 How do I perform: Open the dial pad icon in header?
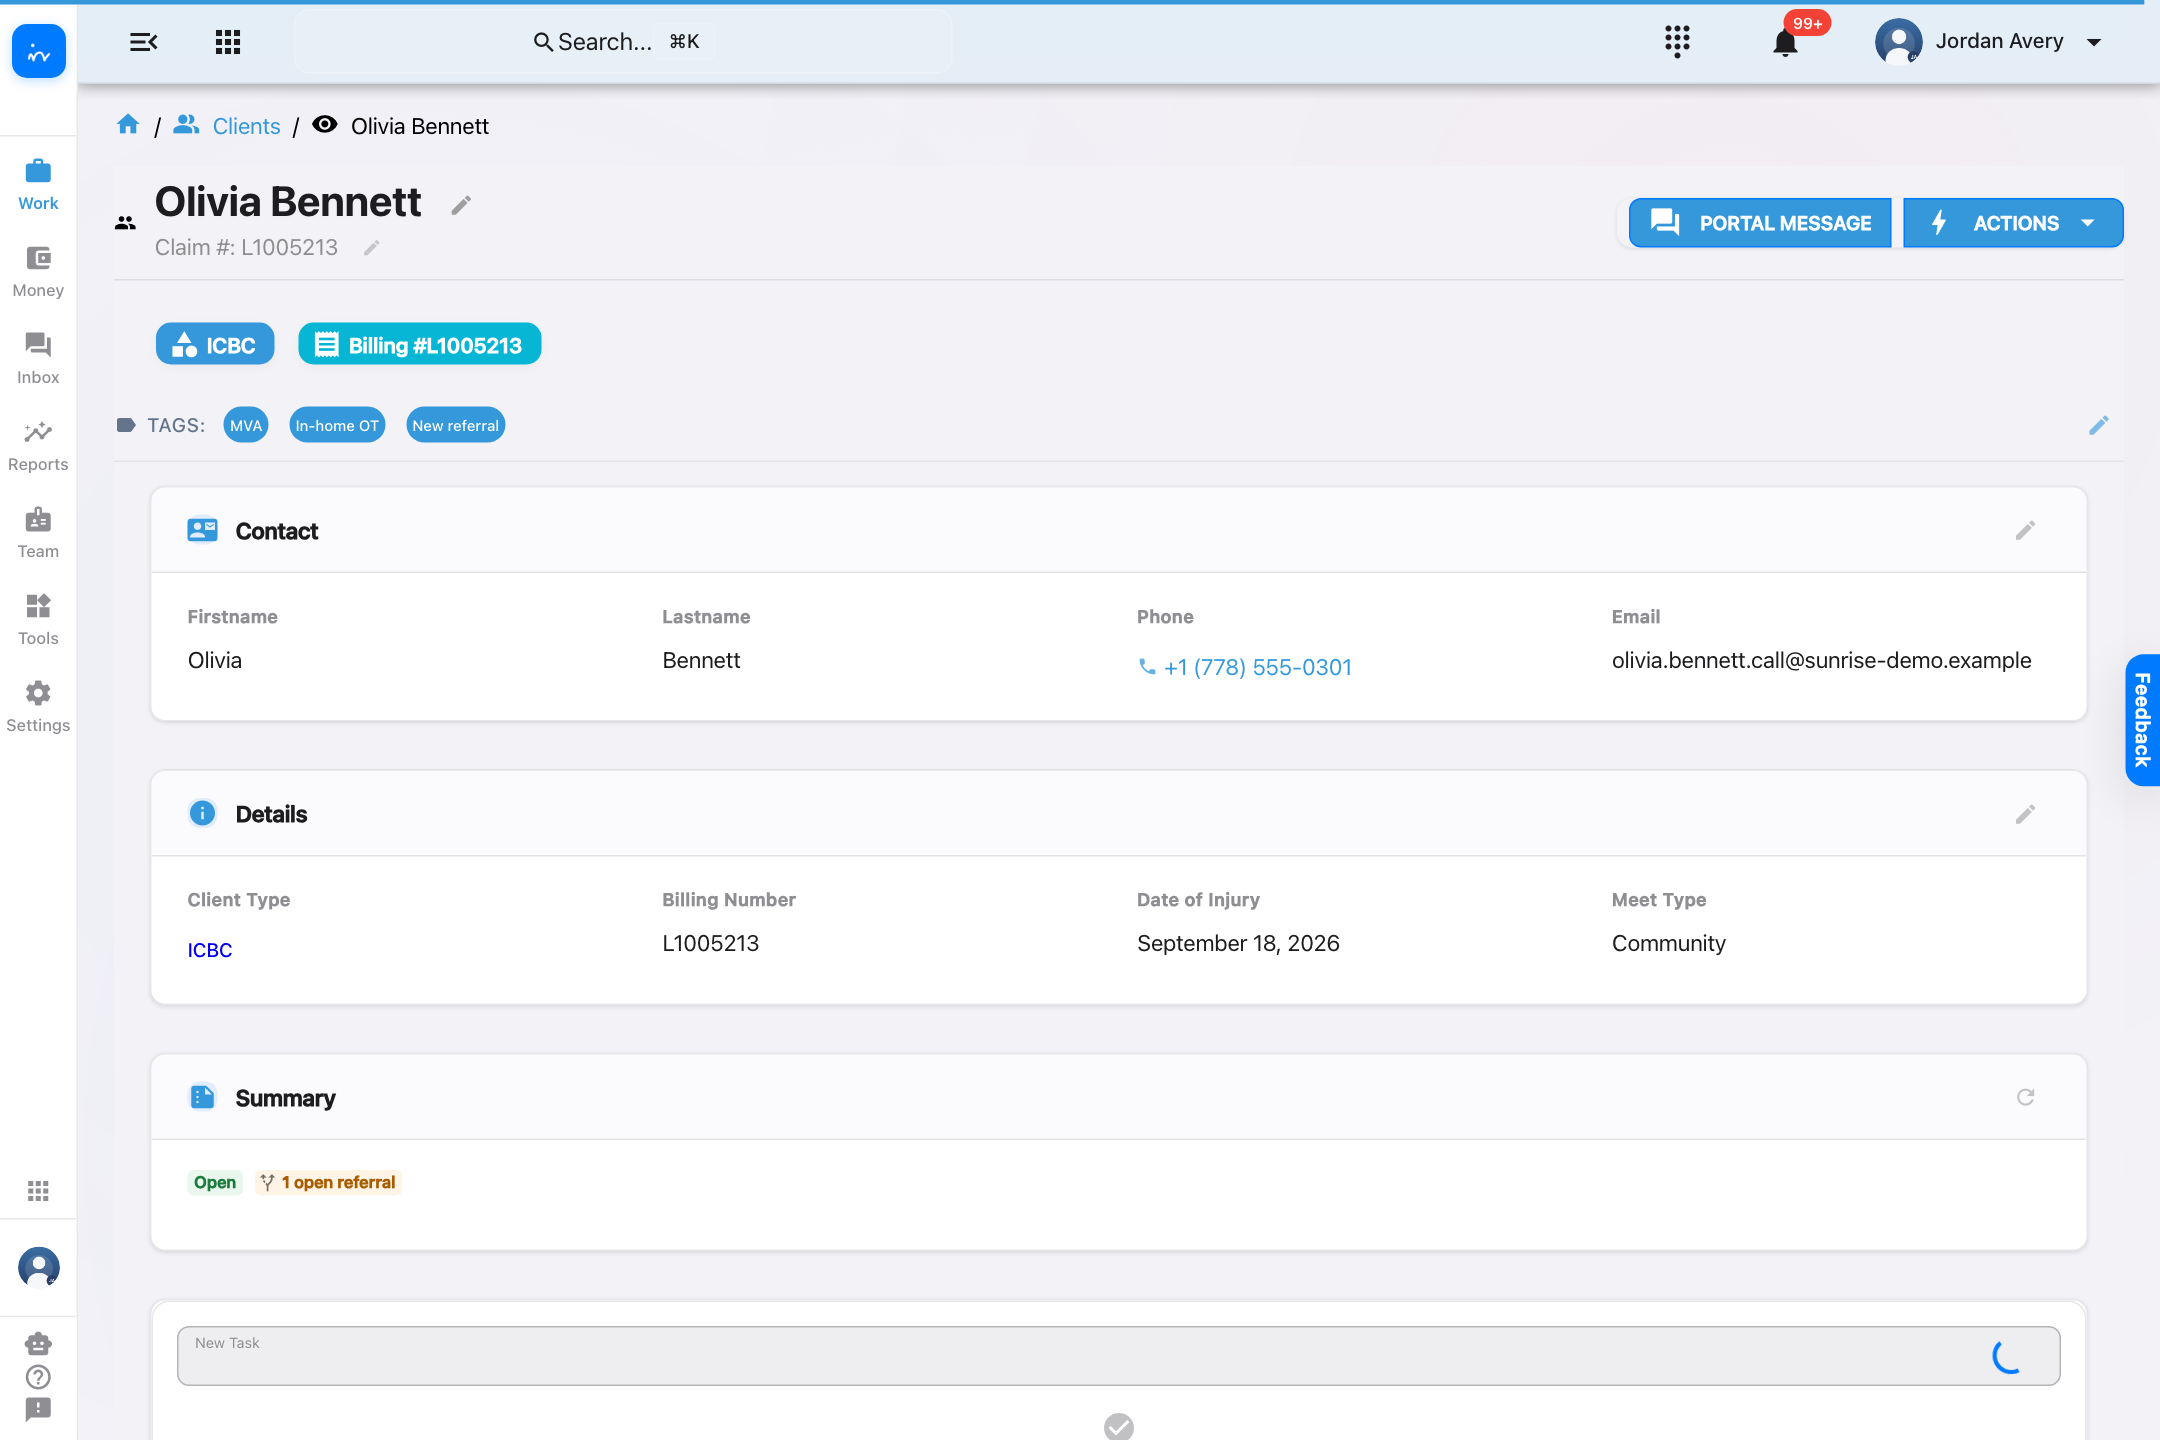pos(1677,42)
